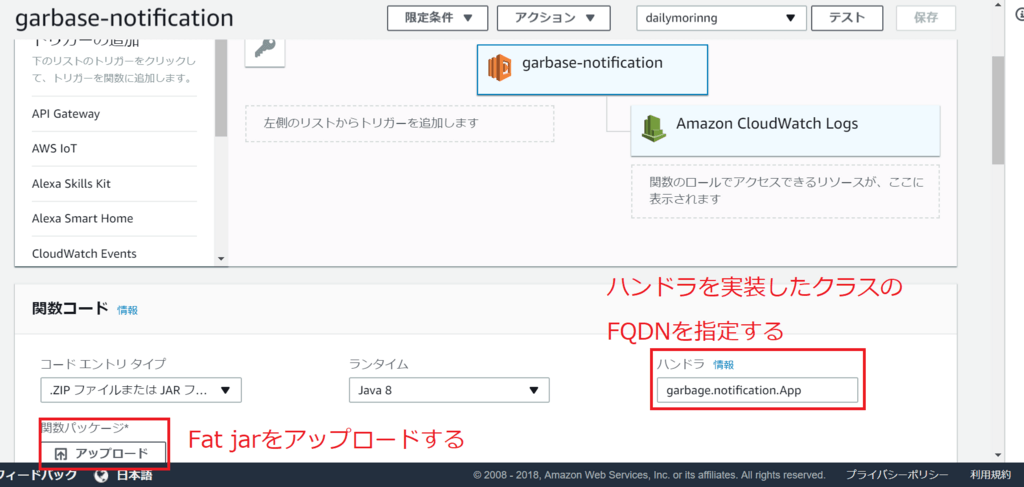Click the upload arrow icon
This screenshot has height=487, width=1024.
click(x=59, y=454)
